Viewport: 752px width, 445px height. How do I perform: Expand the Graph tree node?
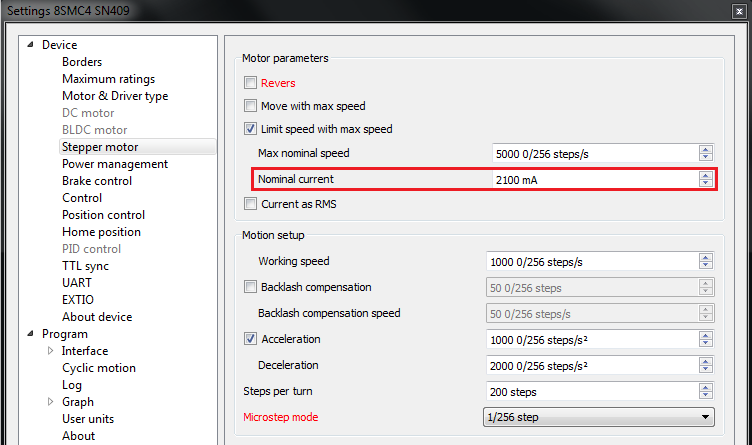pyautogui.click(x=51, y=402)
